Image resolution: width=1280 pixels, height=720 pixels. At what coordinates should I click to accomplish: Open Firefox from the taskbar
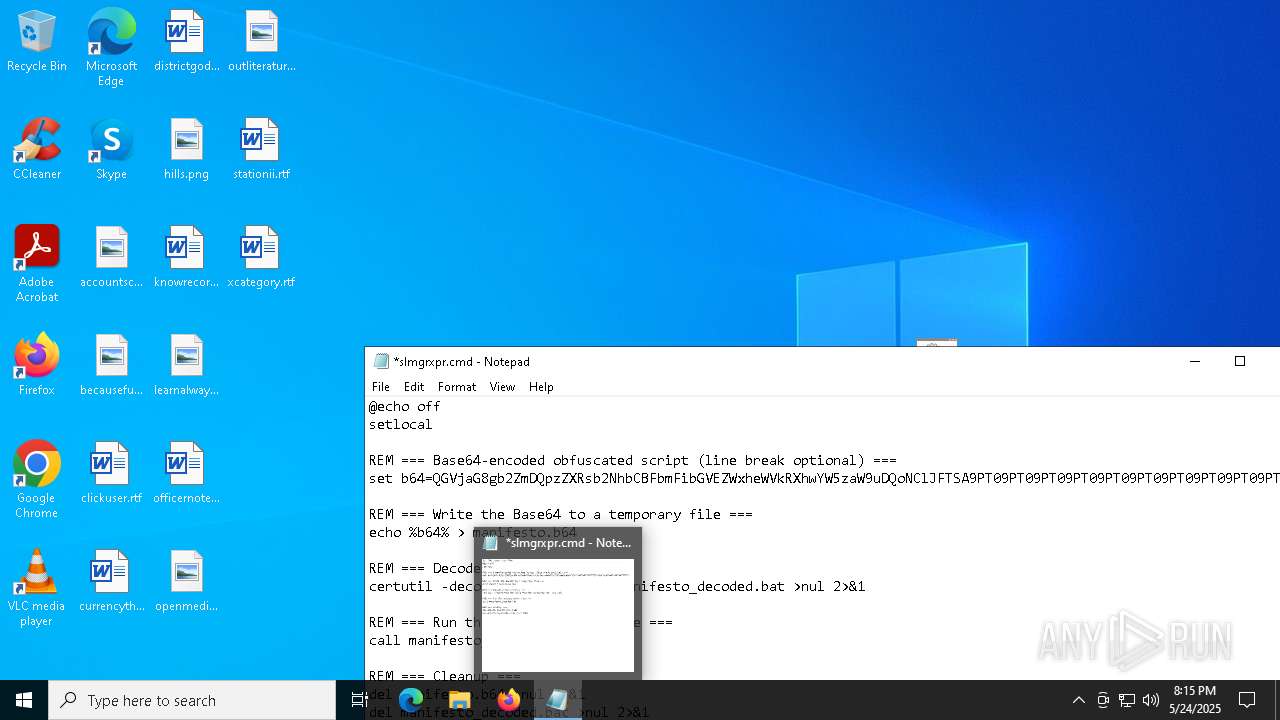(509, 700)
